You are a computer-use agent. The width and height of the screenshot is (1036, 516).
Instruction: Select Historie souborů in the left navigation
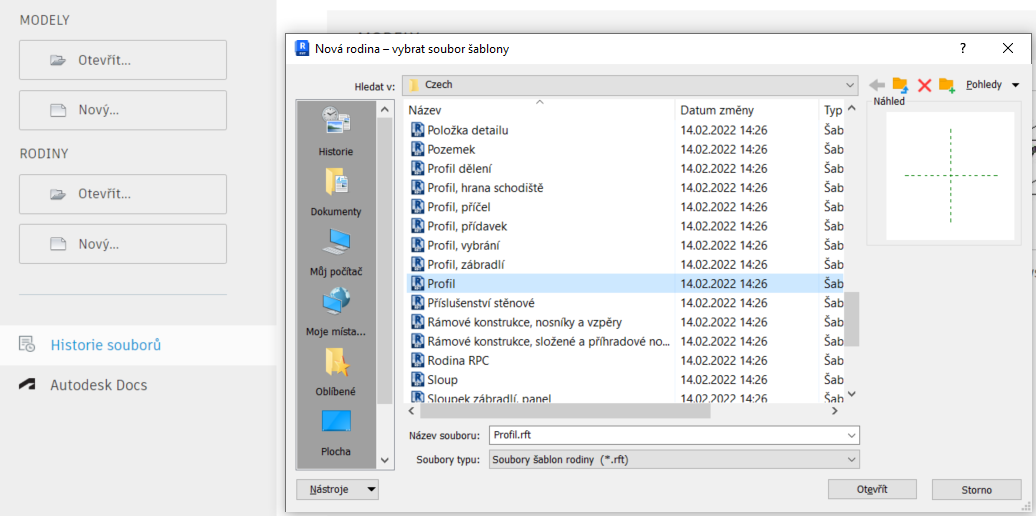point(106,345)
